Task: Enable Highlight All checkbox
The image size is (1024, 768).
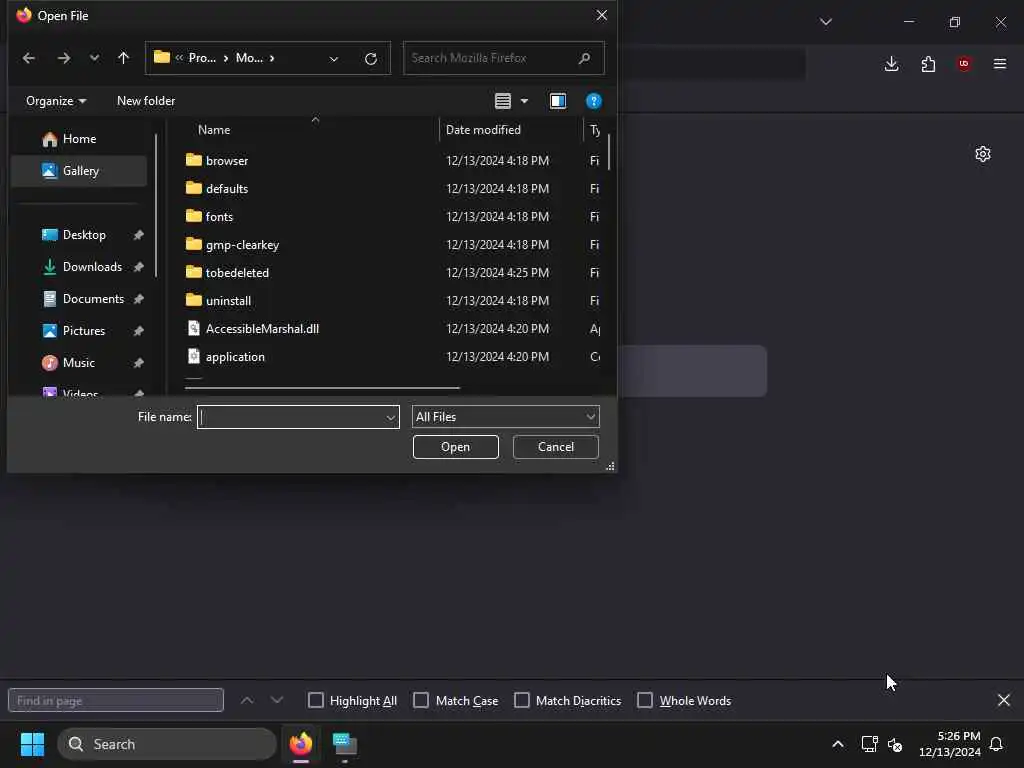Action: coord(315,700)
